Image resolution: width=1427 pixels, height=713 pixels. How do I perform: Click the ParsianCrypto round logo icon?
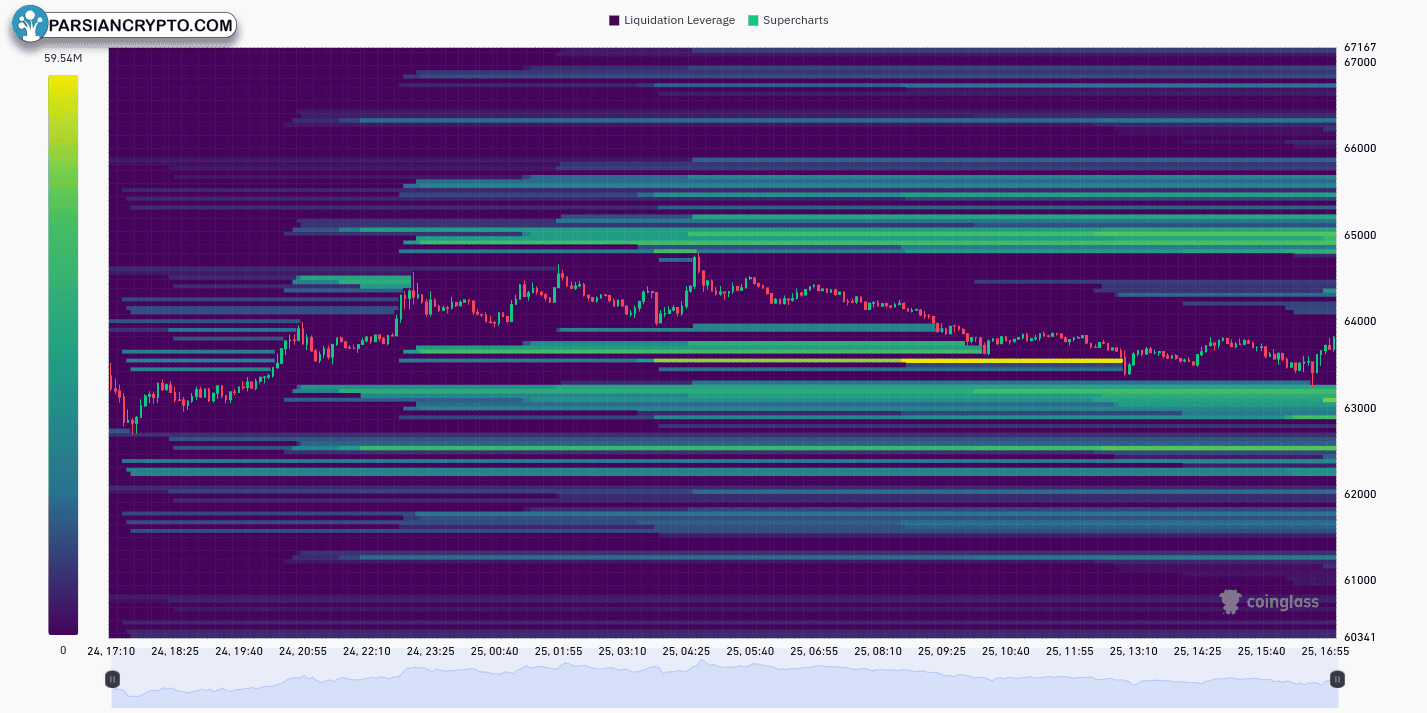[x=31, y=25]
